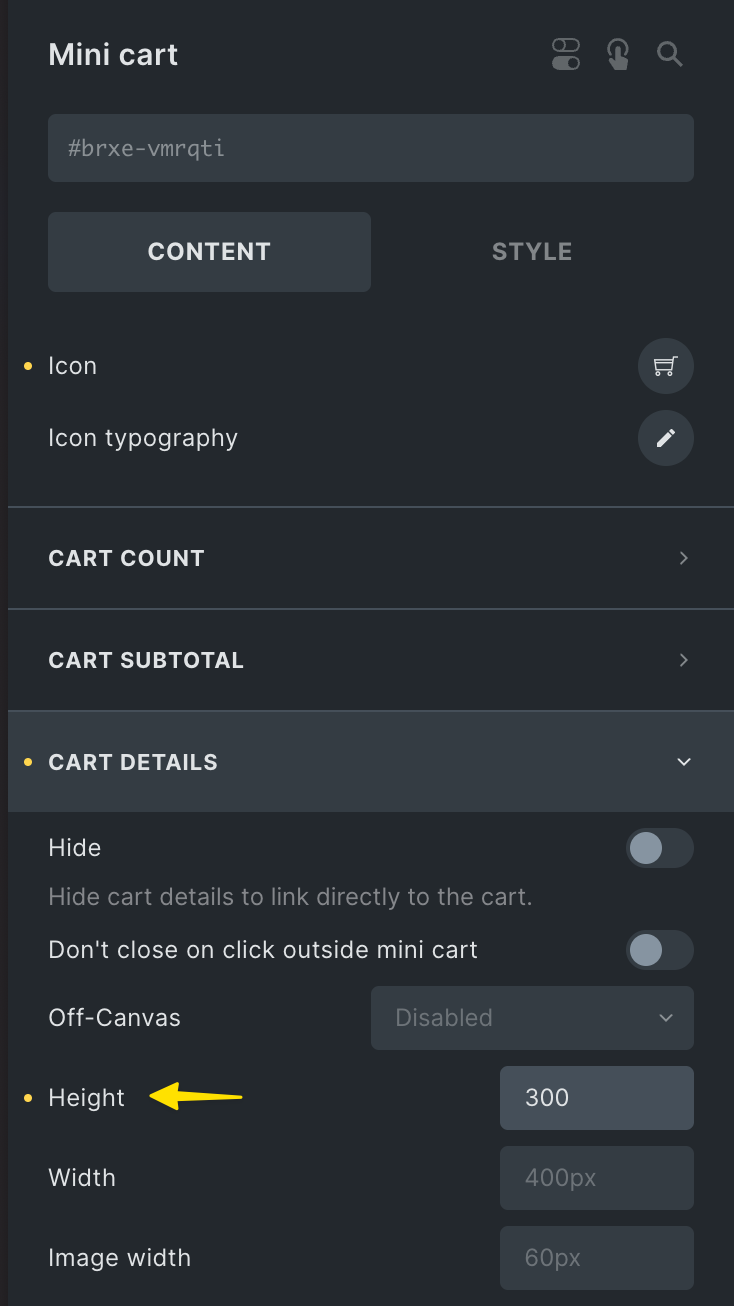
Task: Click the yellow dot next to Icon
Action: pos(28,366)
